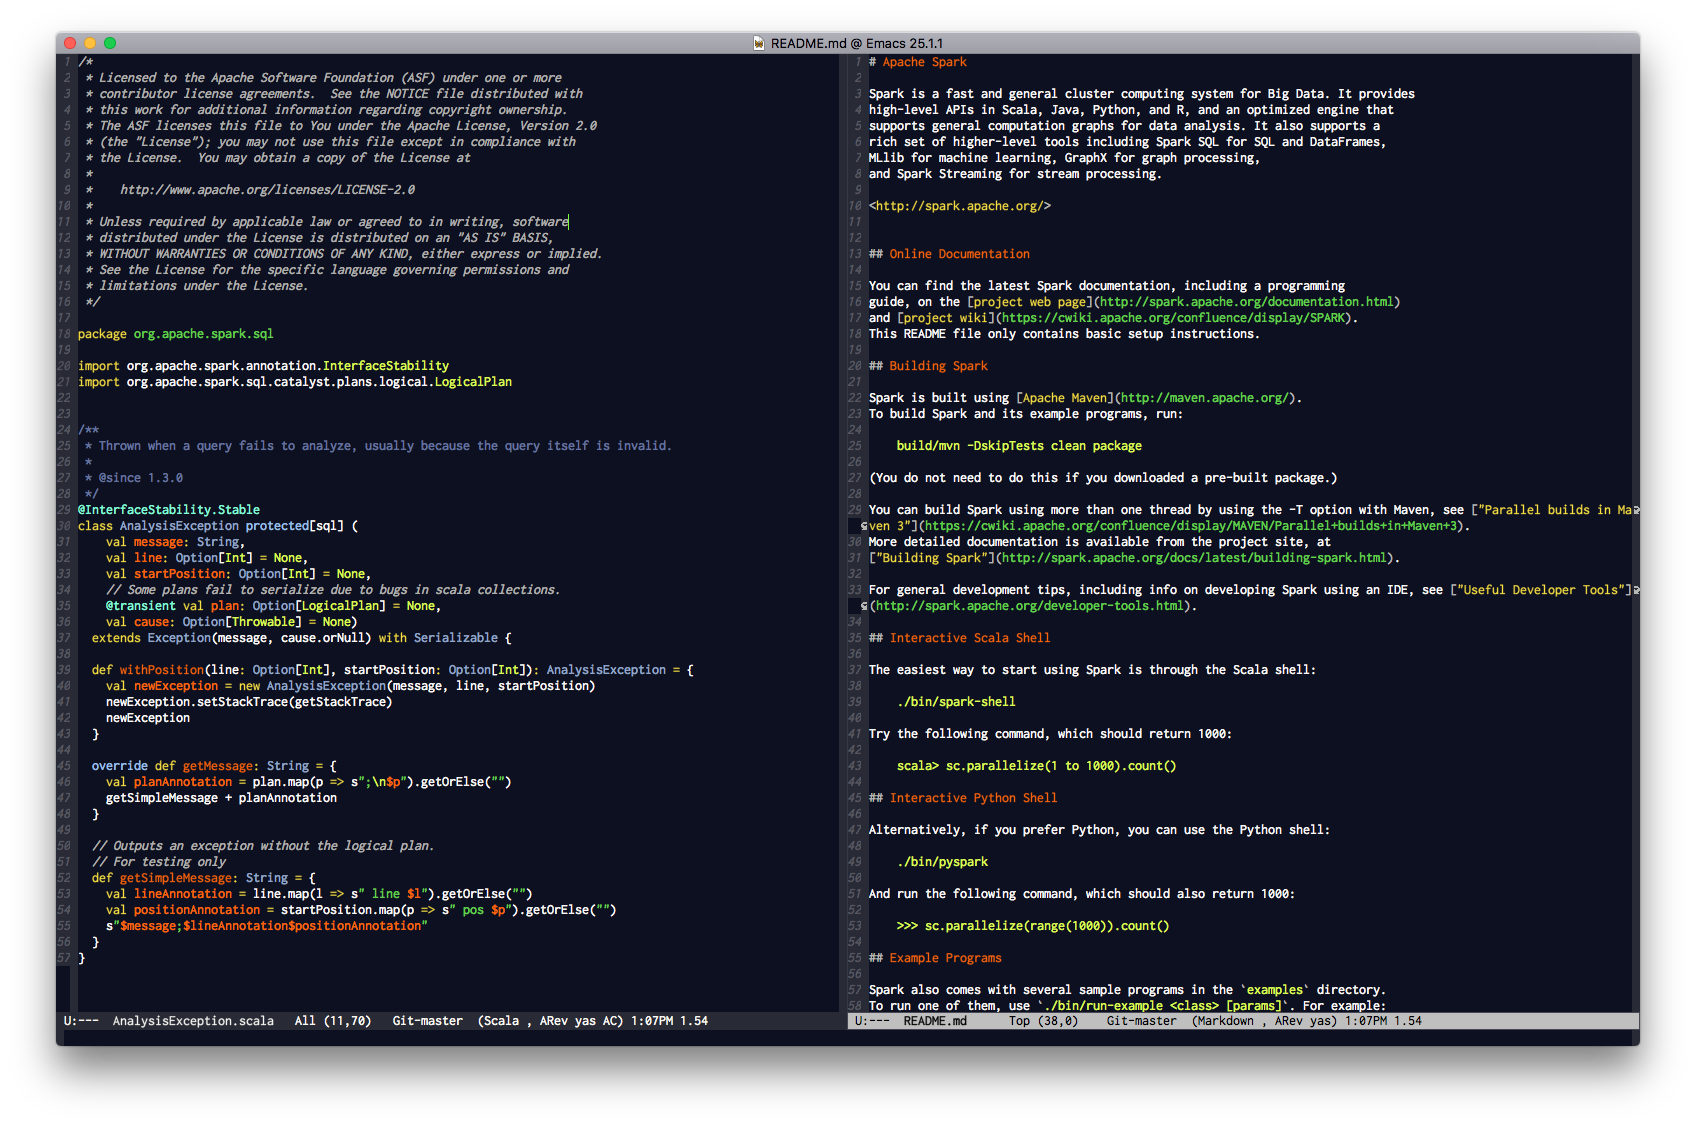This screenshot has height=1126, width=1696.
Task: Open the building-spark.html docs URL
Action: point(1194,558)
